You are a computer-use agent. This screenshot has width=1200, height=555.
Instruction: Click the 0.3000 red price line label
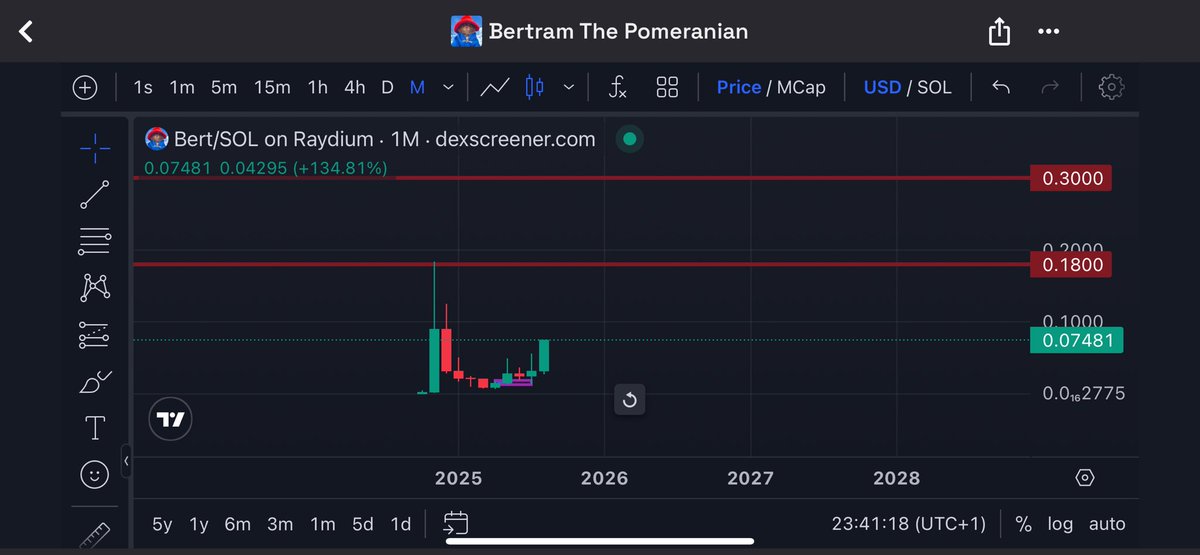point(1071,179)
